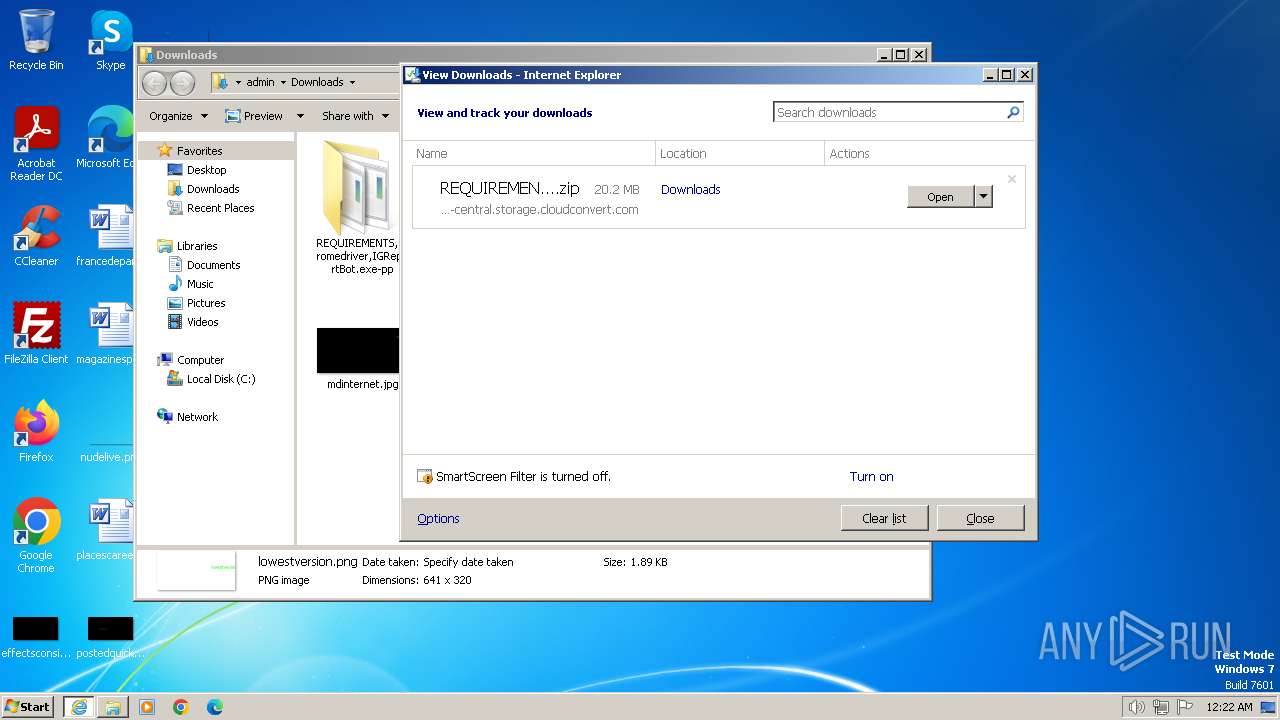Open Recent Places in navigation pane
This screenshot has height=720, width=1280.
(x=220, y=208)
